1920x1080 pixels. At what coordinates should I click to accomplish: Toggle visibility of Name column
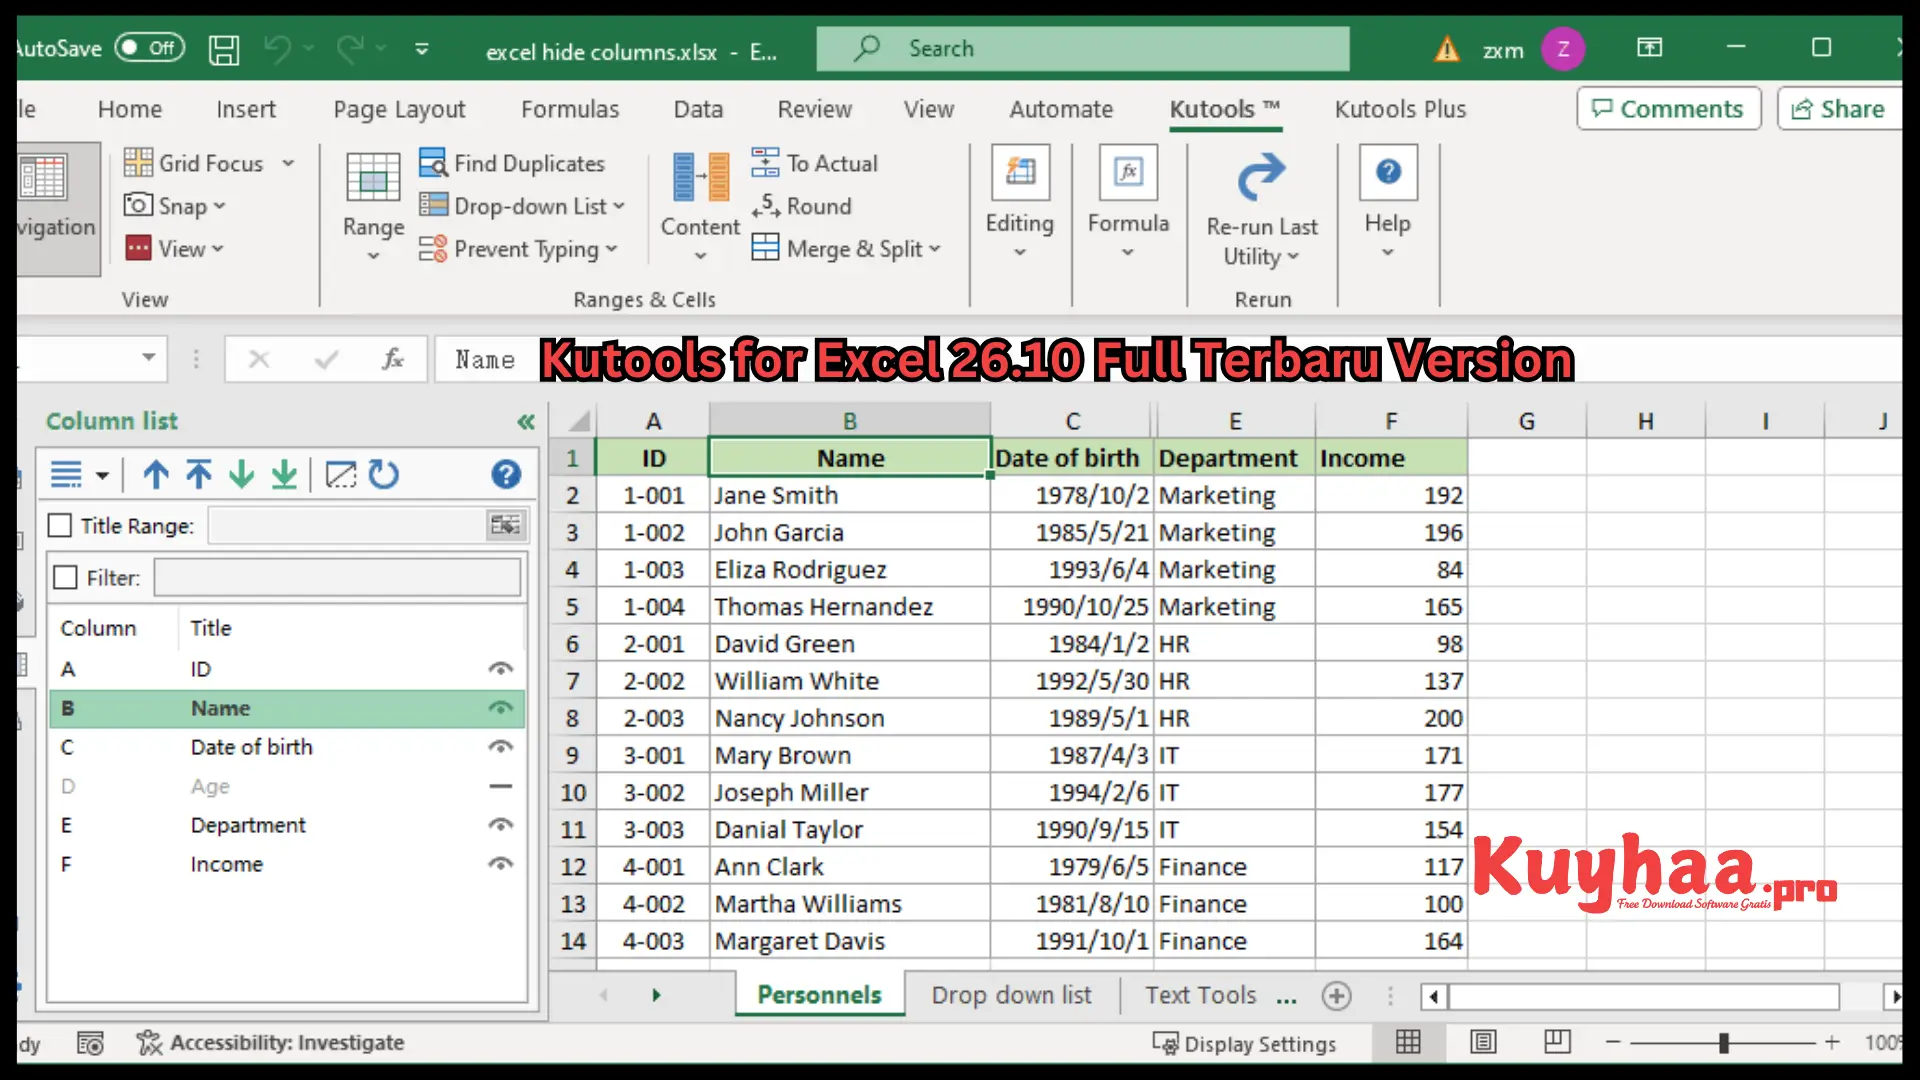pos(501,708)
